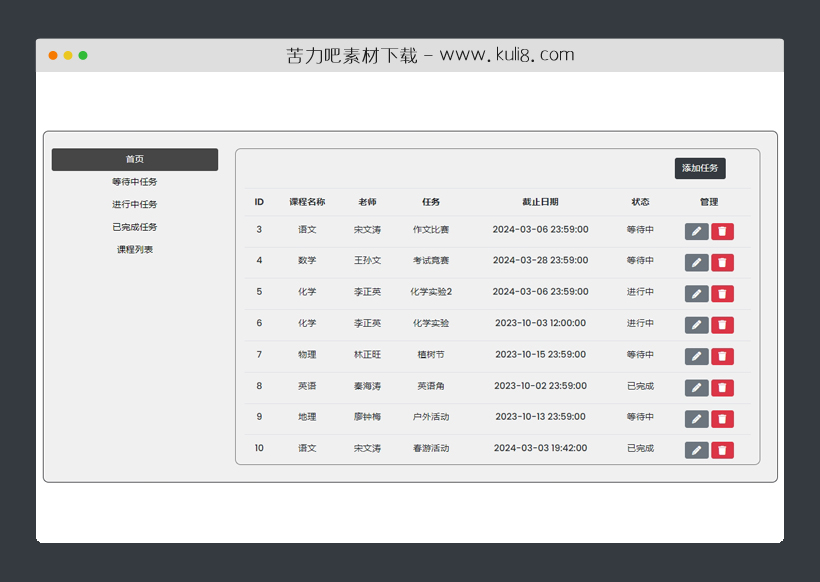
Task: Open the 进行中任务 sidebar section
Action: click(x=135, y=204)
